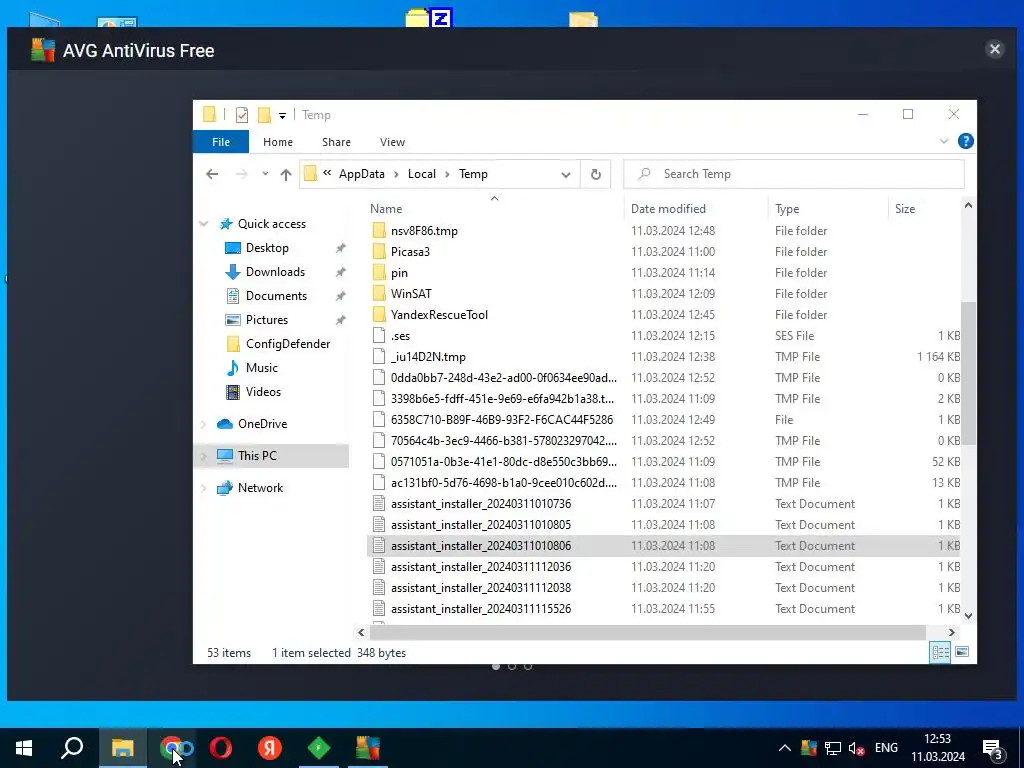
Task: Click Explorer Help question mark icon
Action: tap(965, 141)
